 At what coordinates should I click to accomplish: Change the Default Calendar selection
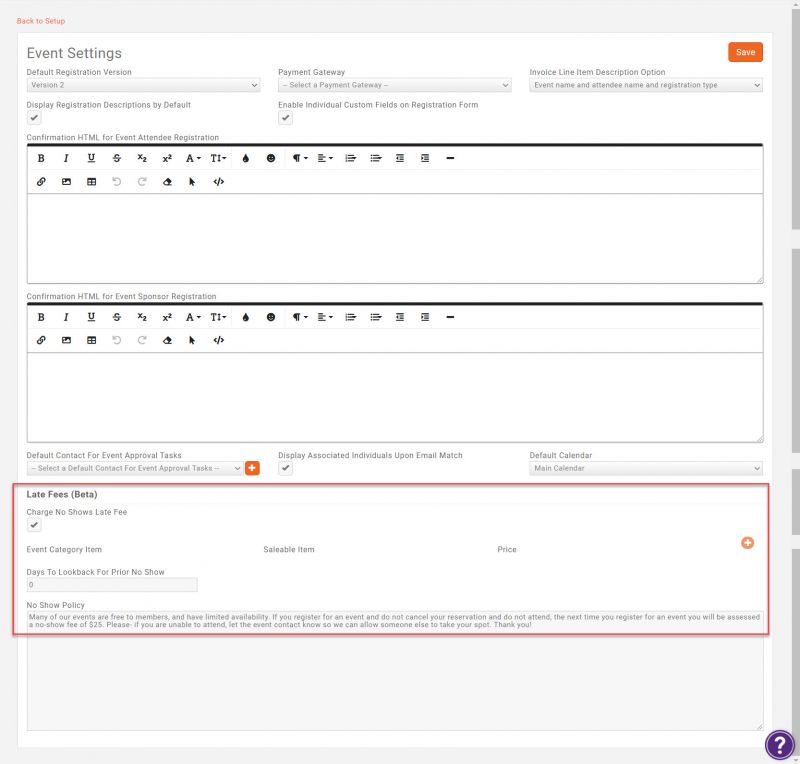point(644,467)
